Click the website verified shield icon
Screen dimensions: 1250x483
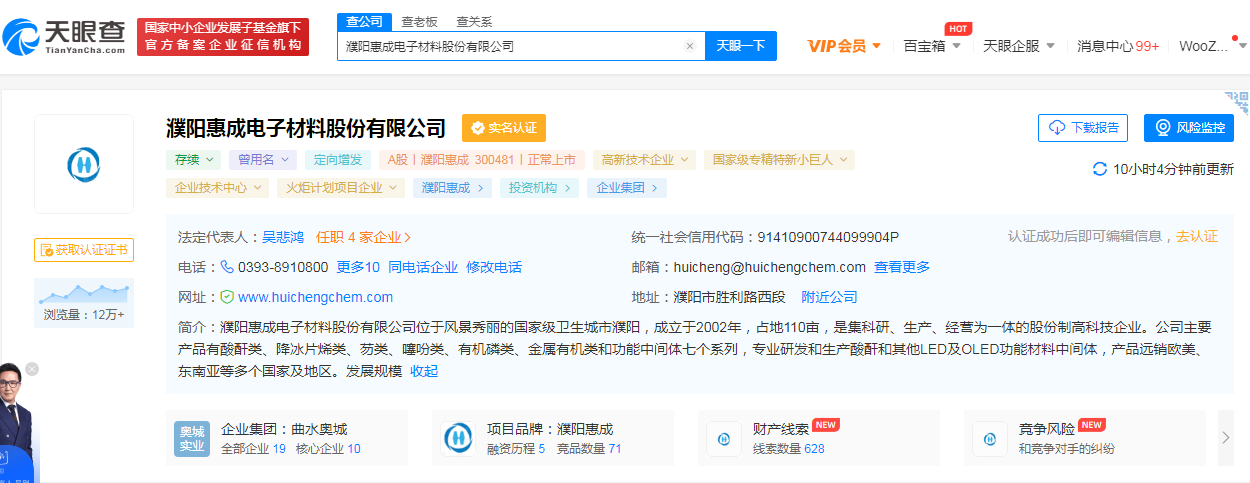[227, 297]
